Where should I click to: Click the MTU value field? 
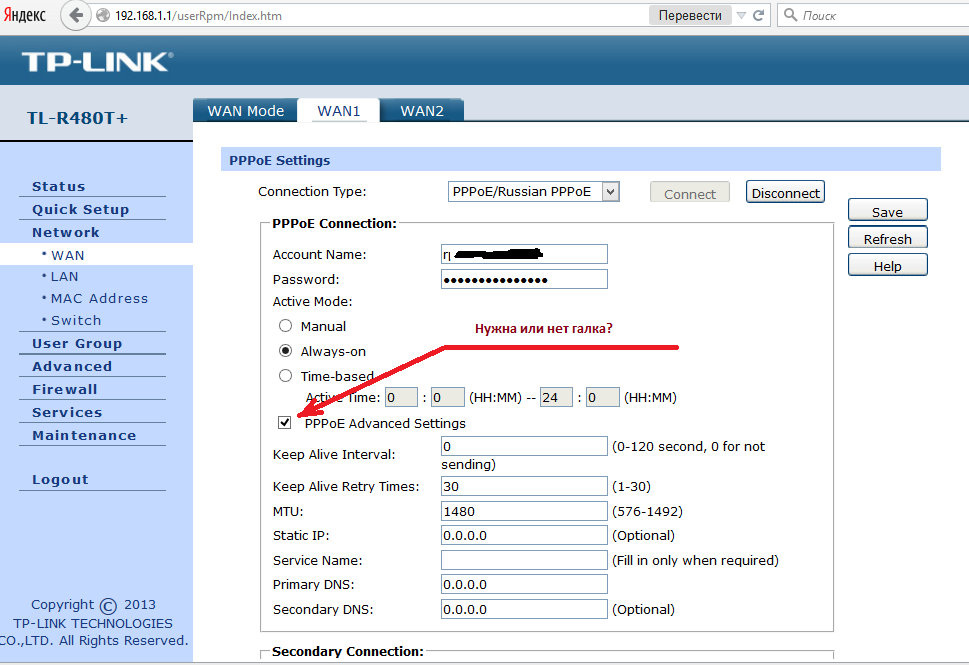point(524,511)
